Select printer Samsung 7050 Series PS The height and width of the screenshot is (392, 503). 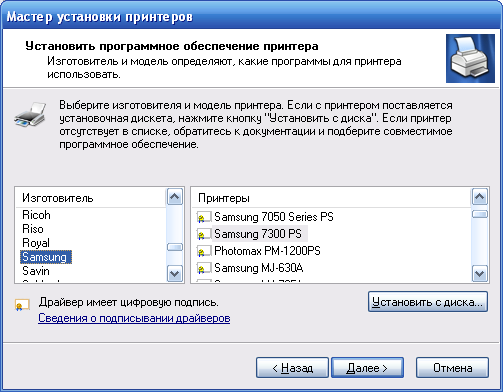coord(274,217)
